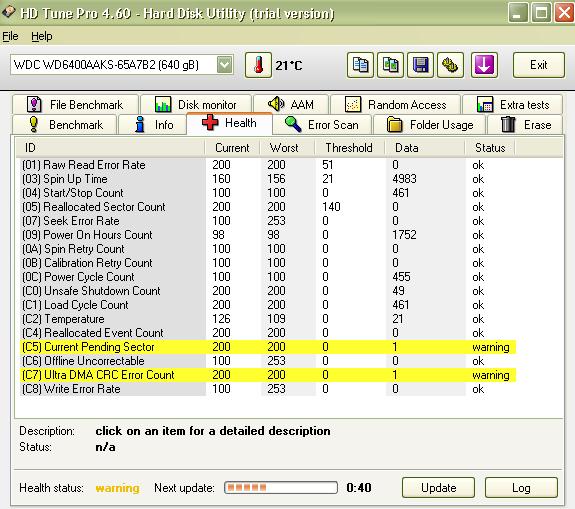Image resolution: width=575 pixels, height=509 pixels.
Task: Open the Help menu
Action: [x=41, y=36]
